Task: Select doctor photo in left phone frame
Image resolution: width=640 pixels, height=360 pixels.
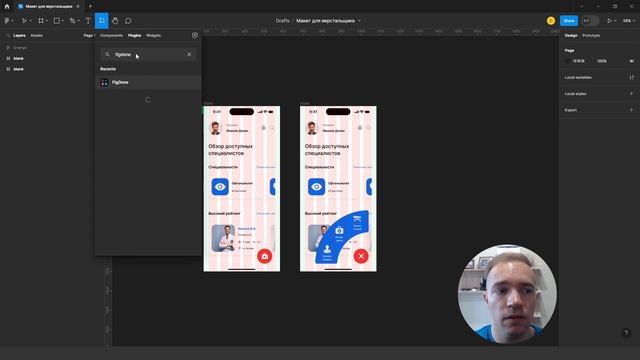Action: [223, 238]
